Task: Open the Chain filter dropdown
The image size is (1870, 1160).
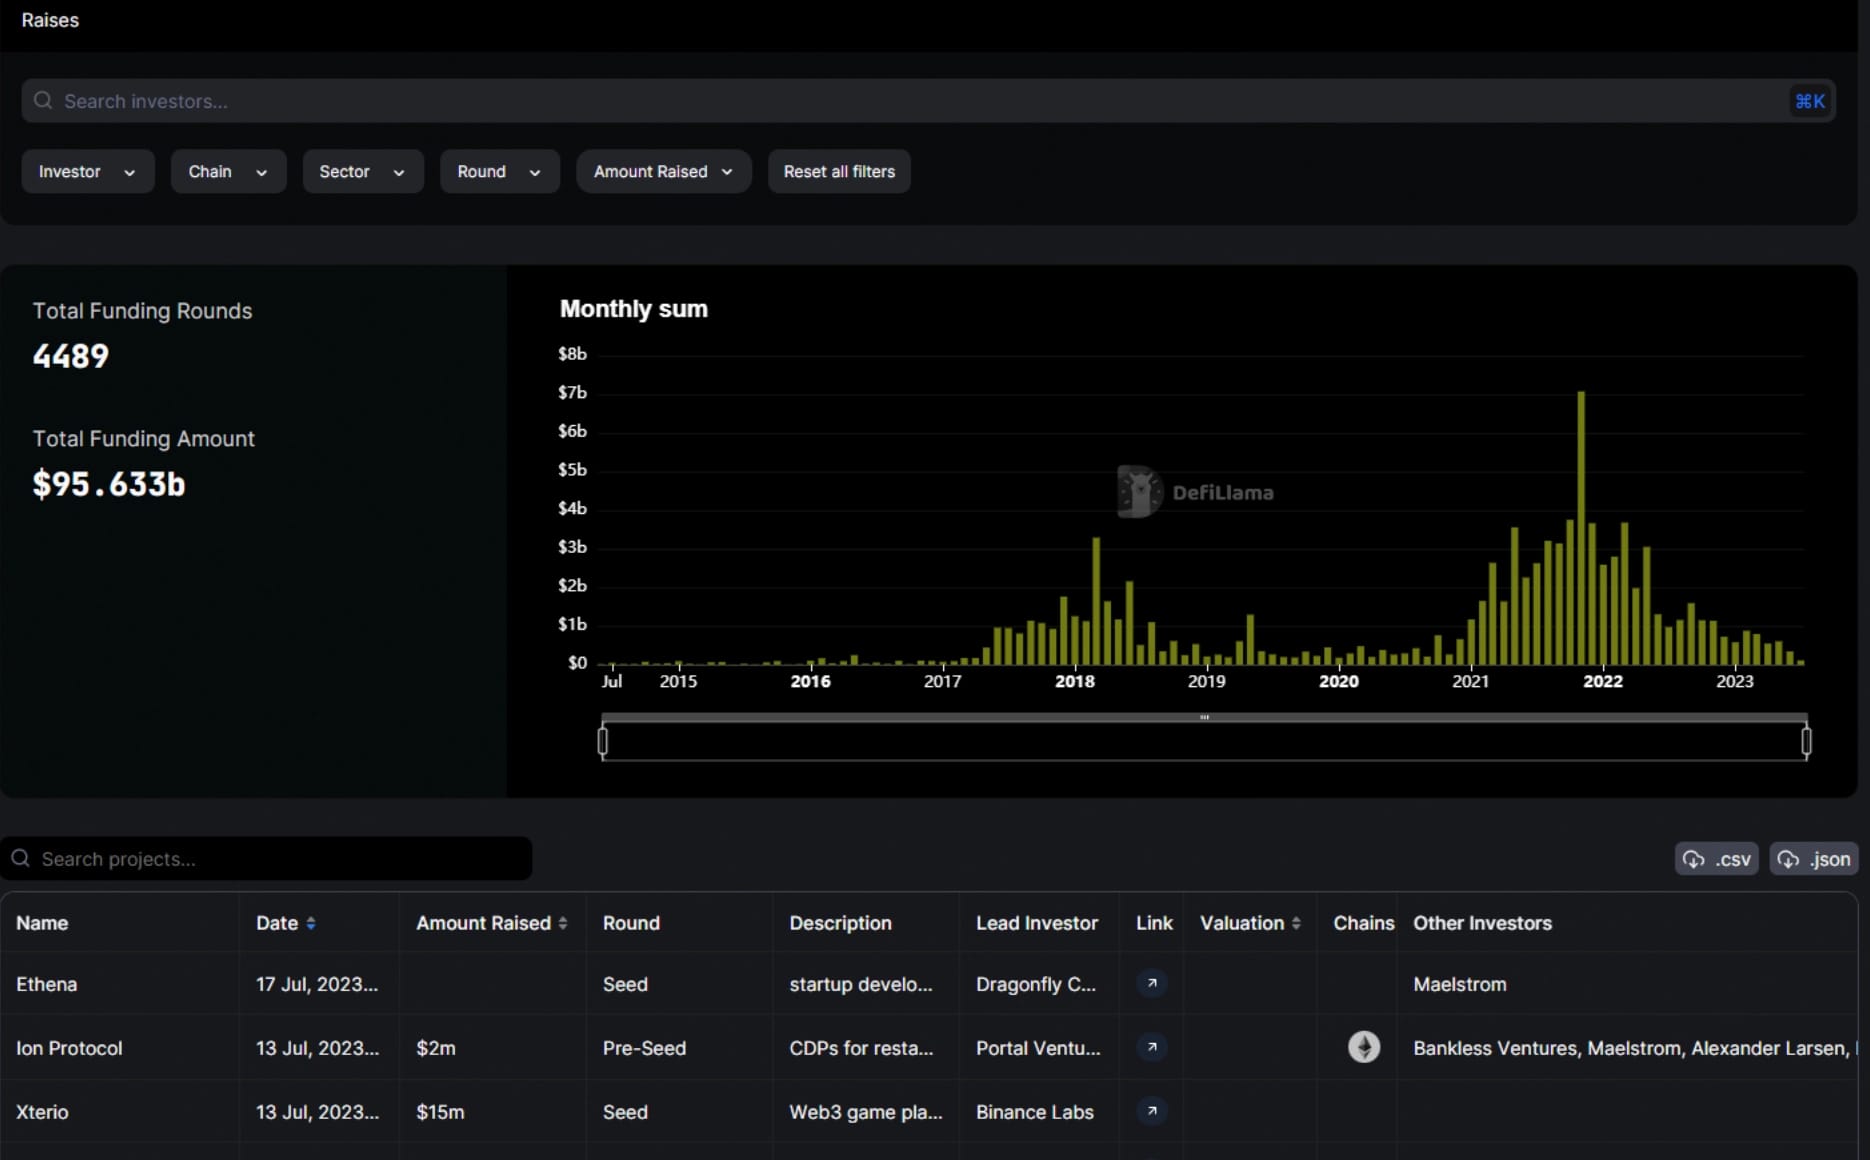Action: [228, 171]
